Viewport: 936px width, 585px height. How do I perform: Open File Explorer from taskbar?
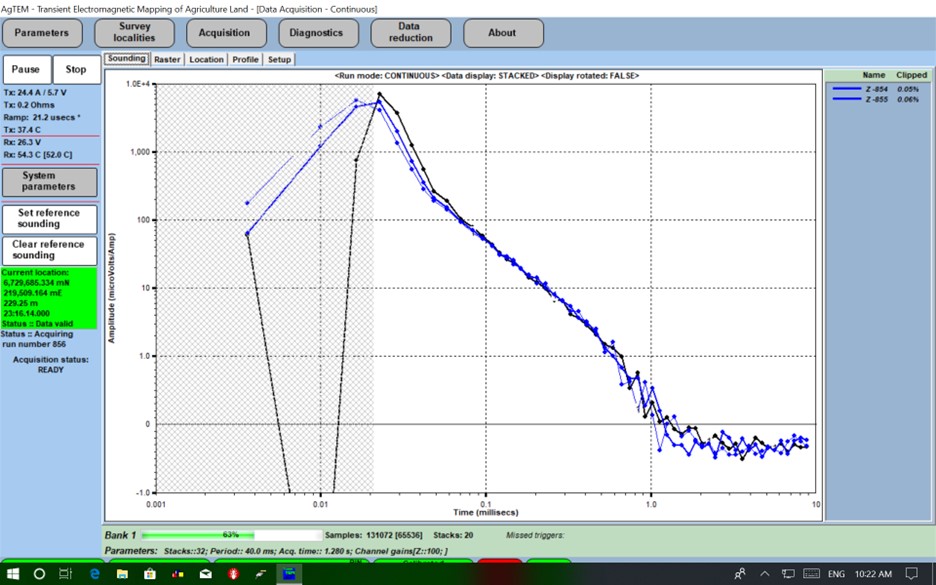122,574
